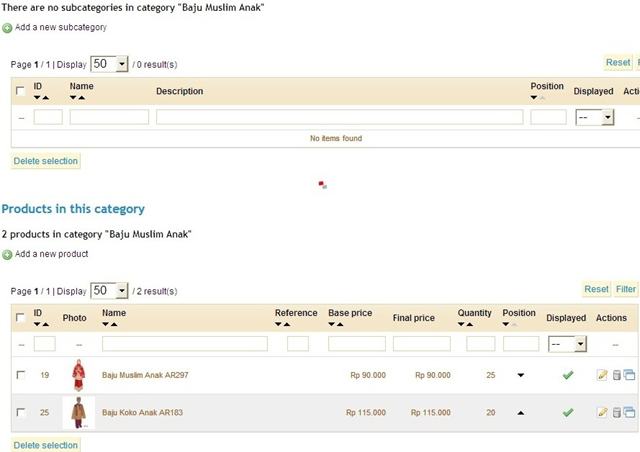Image resolution: width=640 pixels, height=452 pixels.
Task: Click Filter button above products table
Action: coord(626,289)
